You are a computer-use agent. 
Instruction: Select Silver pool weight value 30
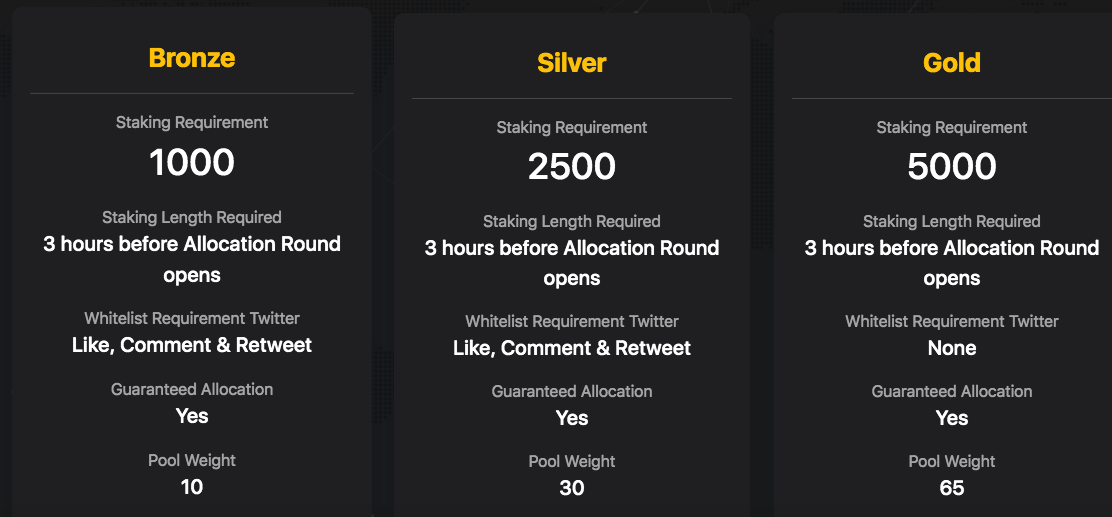click(572, 488)
